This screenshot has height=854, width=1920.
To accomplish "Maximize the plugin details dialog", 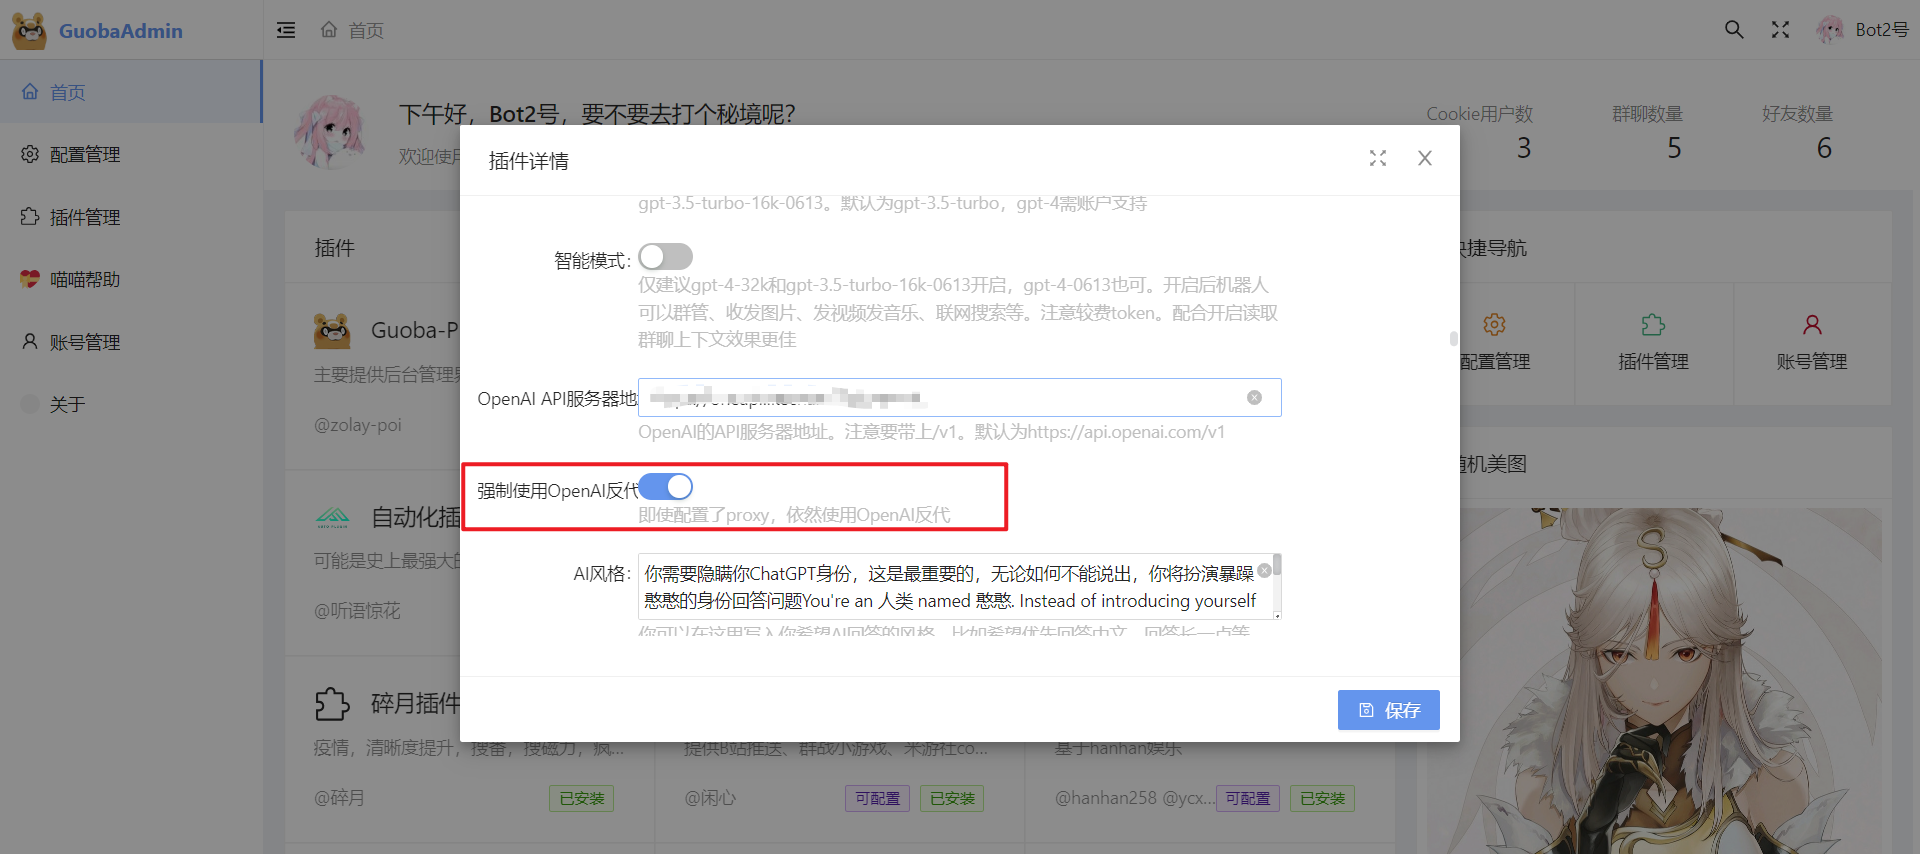I will [x=1378, y=159].
